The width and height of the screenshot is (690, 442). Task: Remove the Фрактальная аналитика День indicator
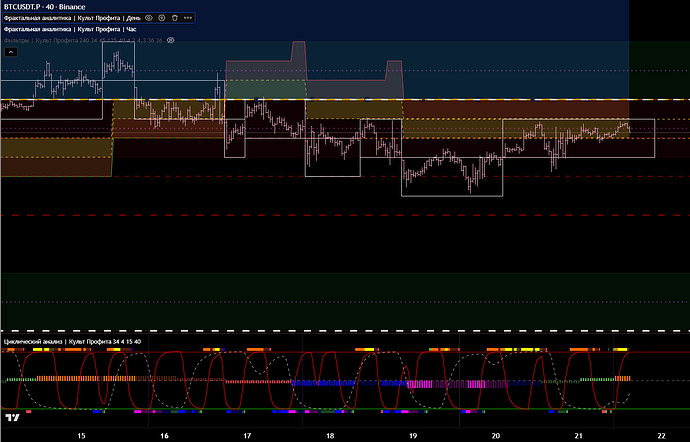click(x=175, y=18)
